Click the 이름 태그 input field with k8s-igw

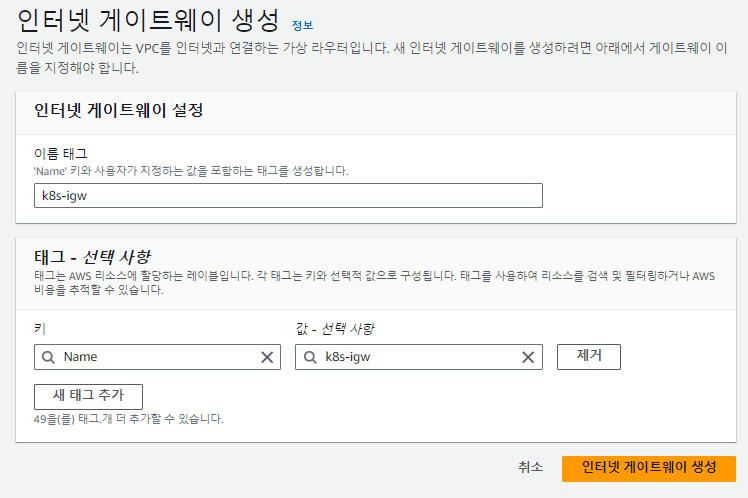pyautogui.click(x=288, y=196)
